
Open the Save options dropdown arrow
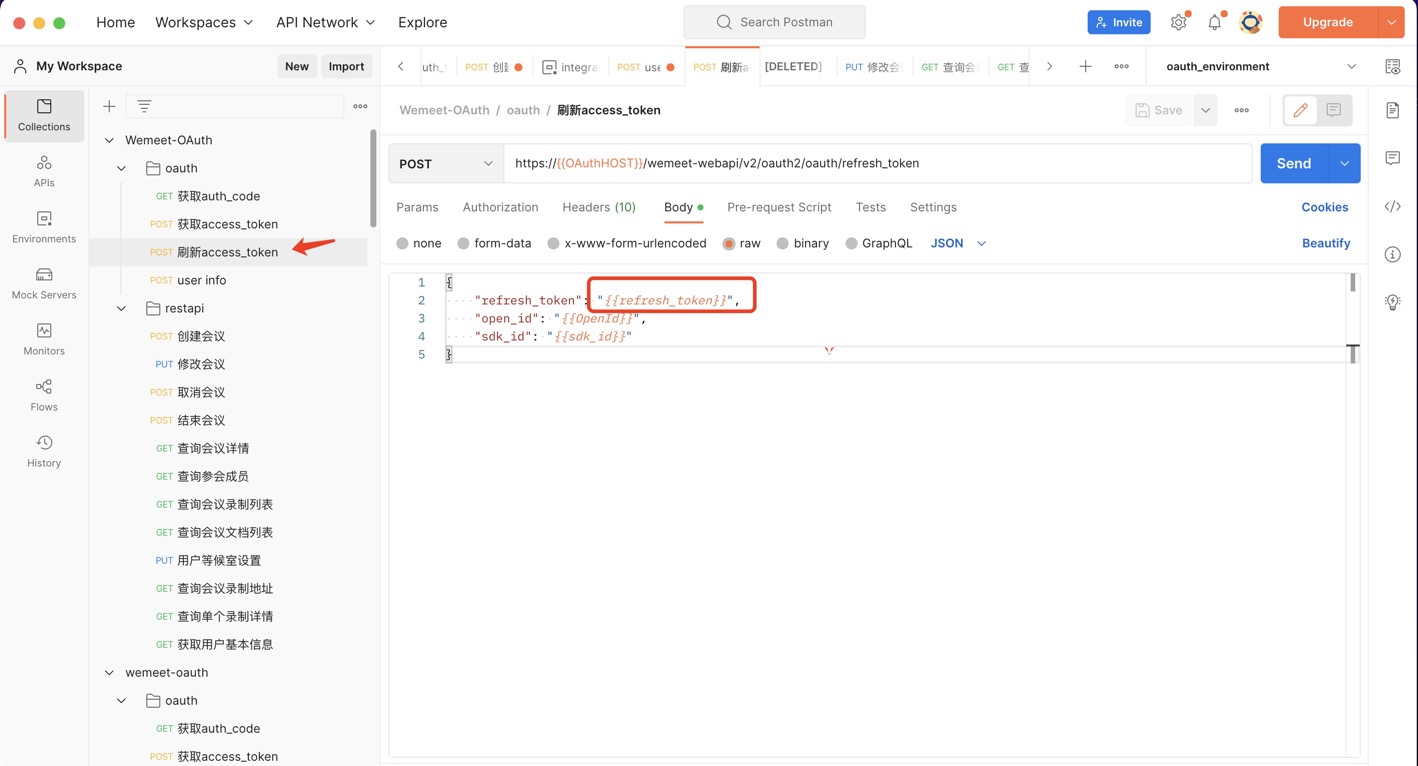pos(1205,110)
